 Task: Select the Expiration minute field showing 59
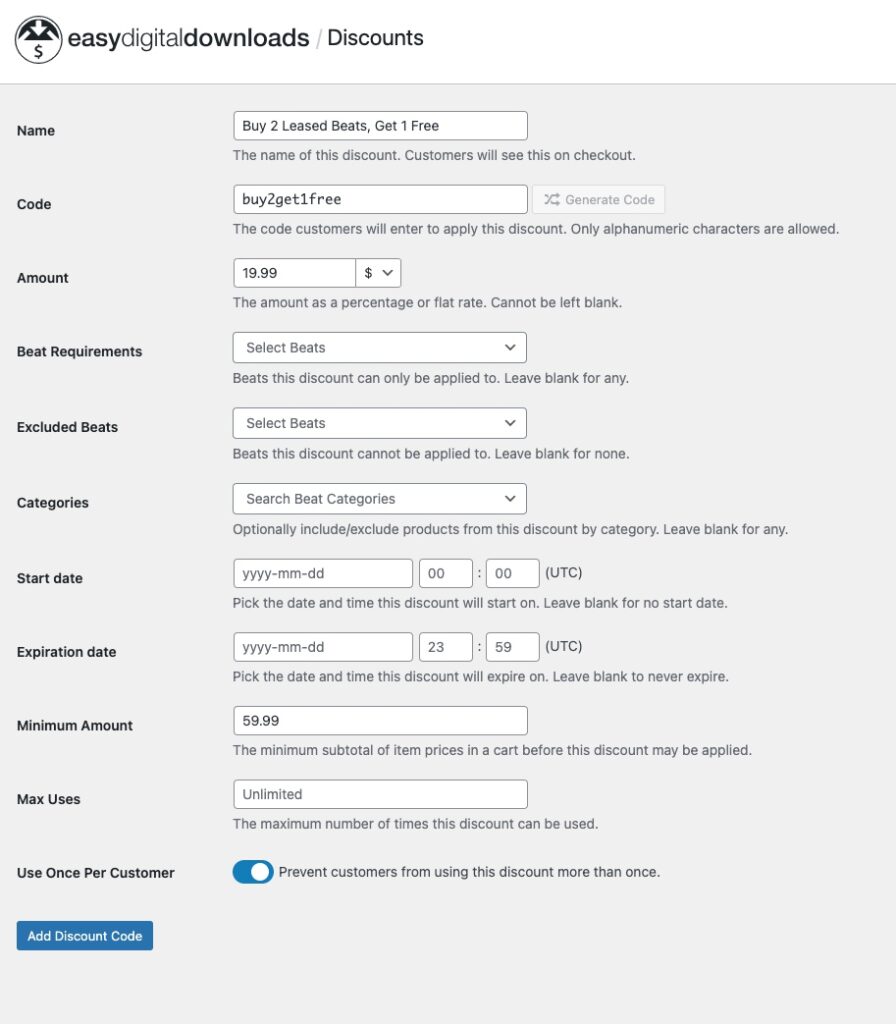click(513, 647)
